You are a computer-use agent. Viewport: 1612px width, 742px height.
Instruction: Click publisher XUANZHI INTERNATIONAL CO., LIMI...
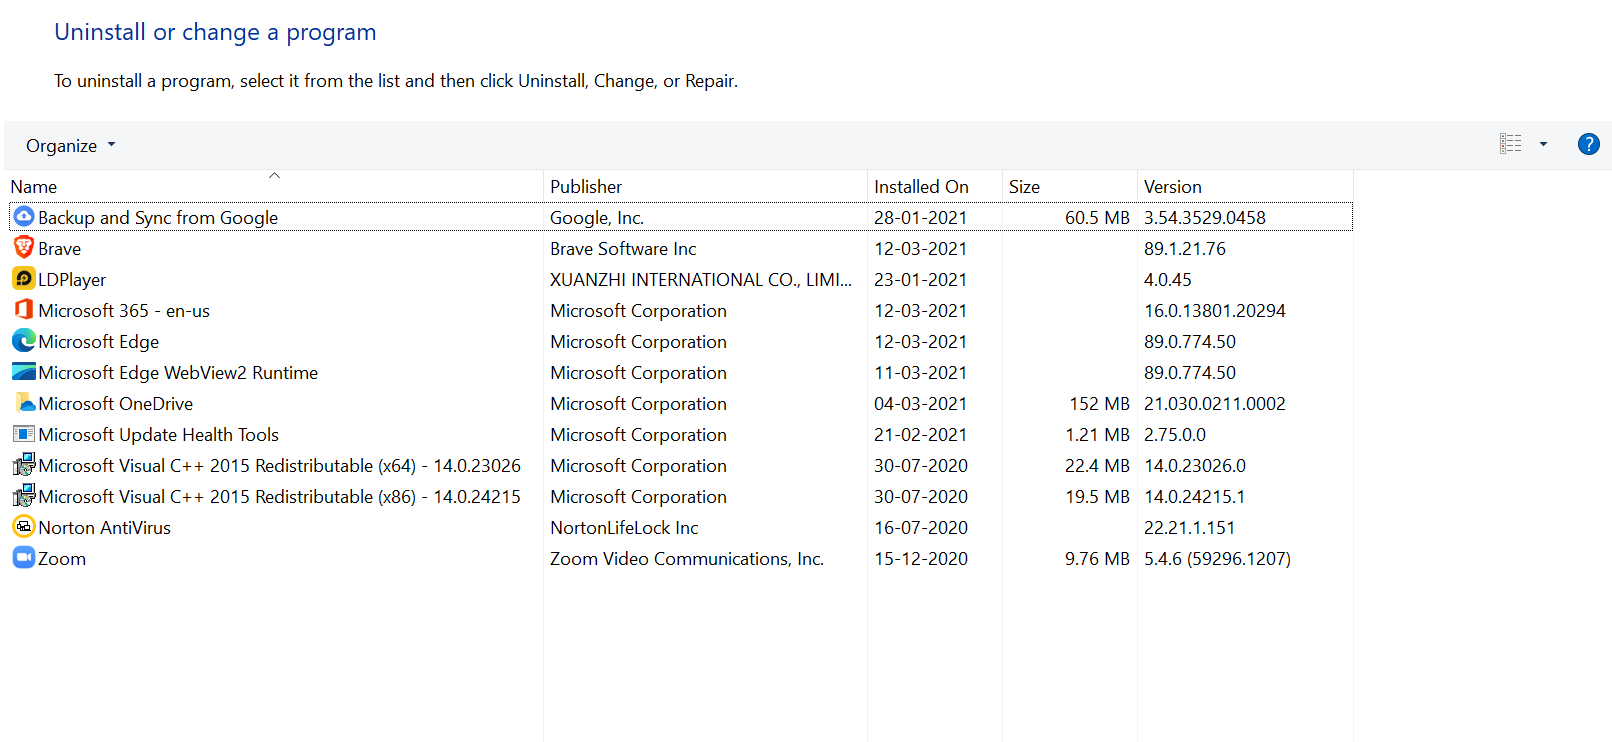tap(701, 280)
